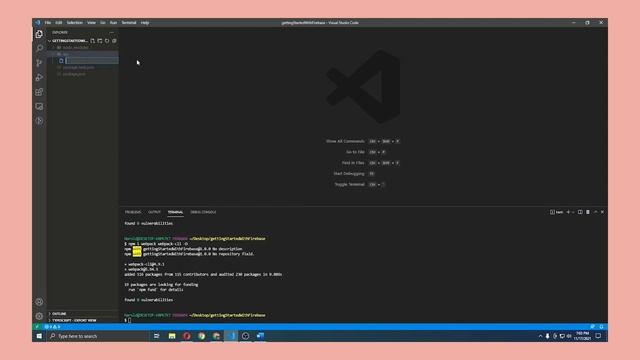The height and width of the screenshot is (360, 640).
Task: Open the Search view in the activity bar
Action: [39, 49]
